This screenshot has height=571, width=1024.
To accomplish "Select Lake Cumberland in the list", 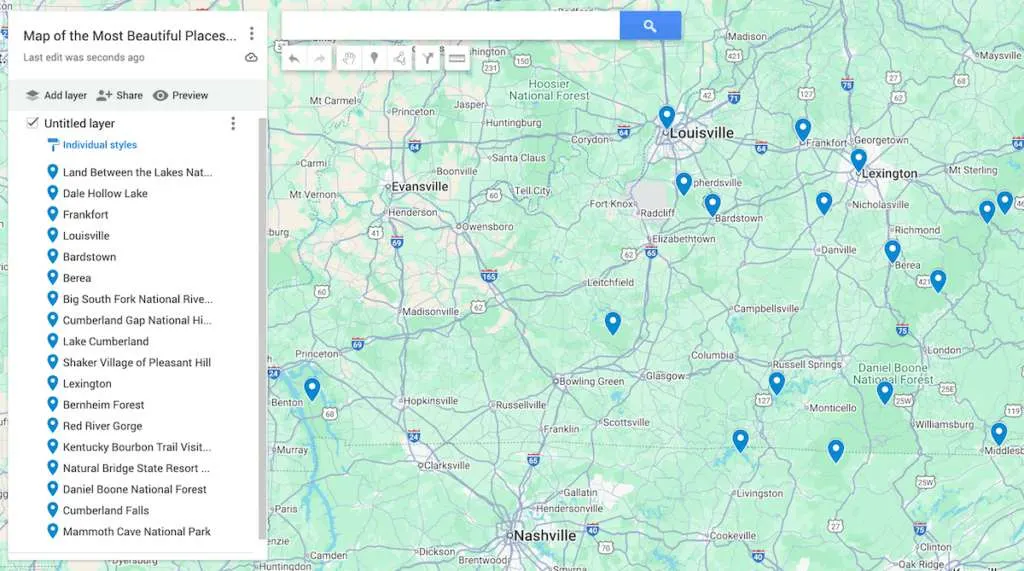I will pyautogui.click(x=105, y=341).
